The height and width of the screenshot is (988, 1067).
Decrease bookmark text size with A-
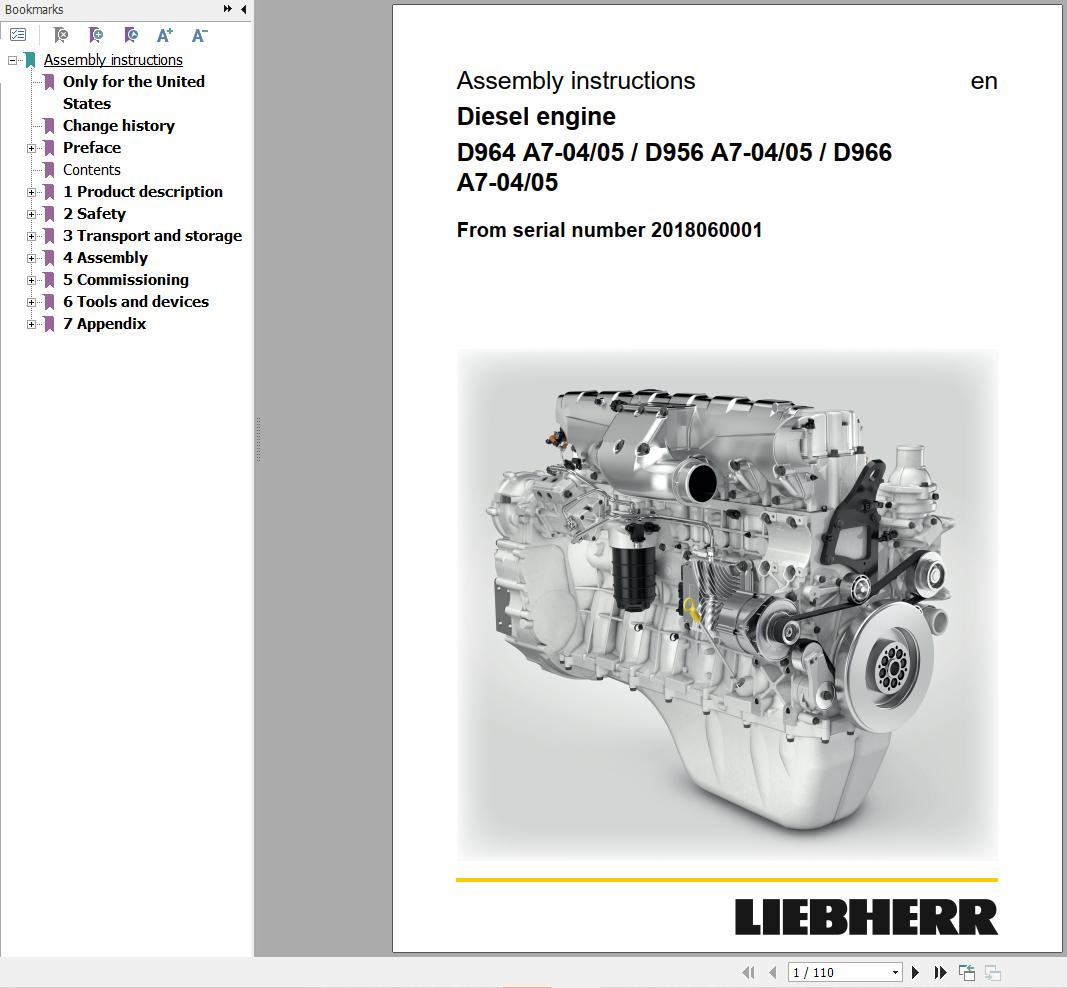[199, 35]
